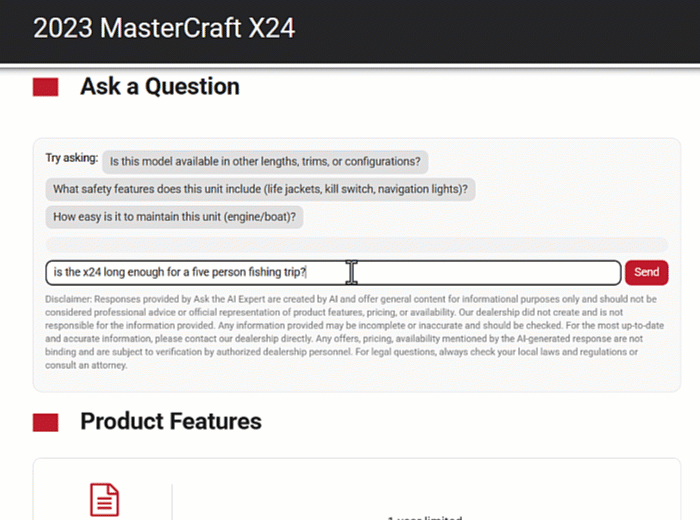
Task: Click the '2023 MasterCraft X24' page title
Action: click(x=164, y=28)
